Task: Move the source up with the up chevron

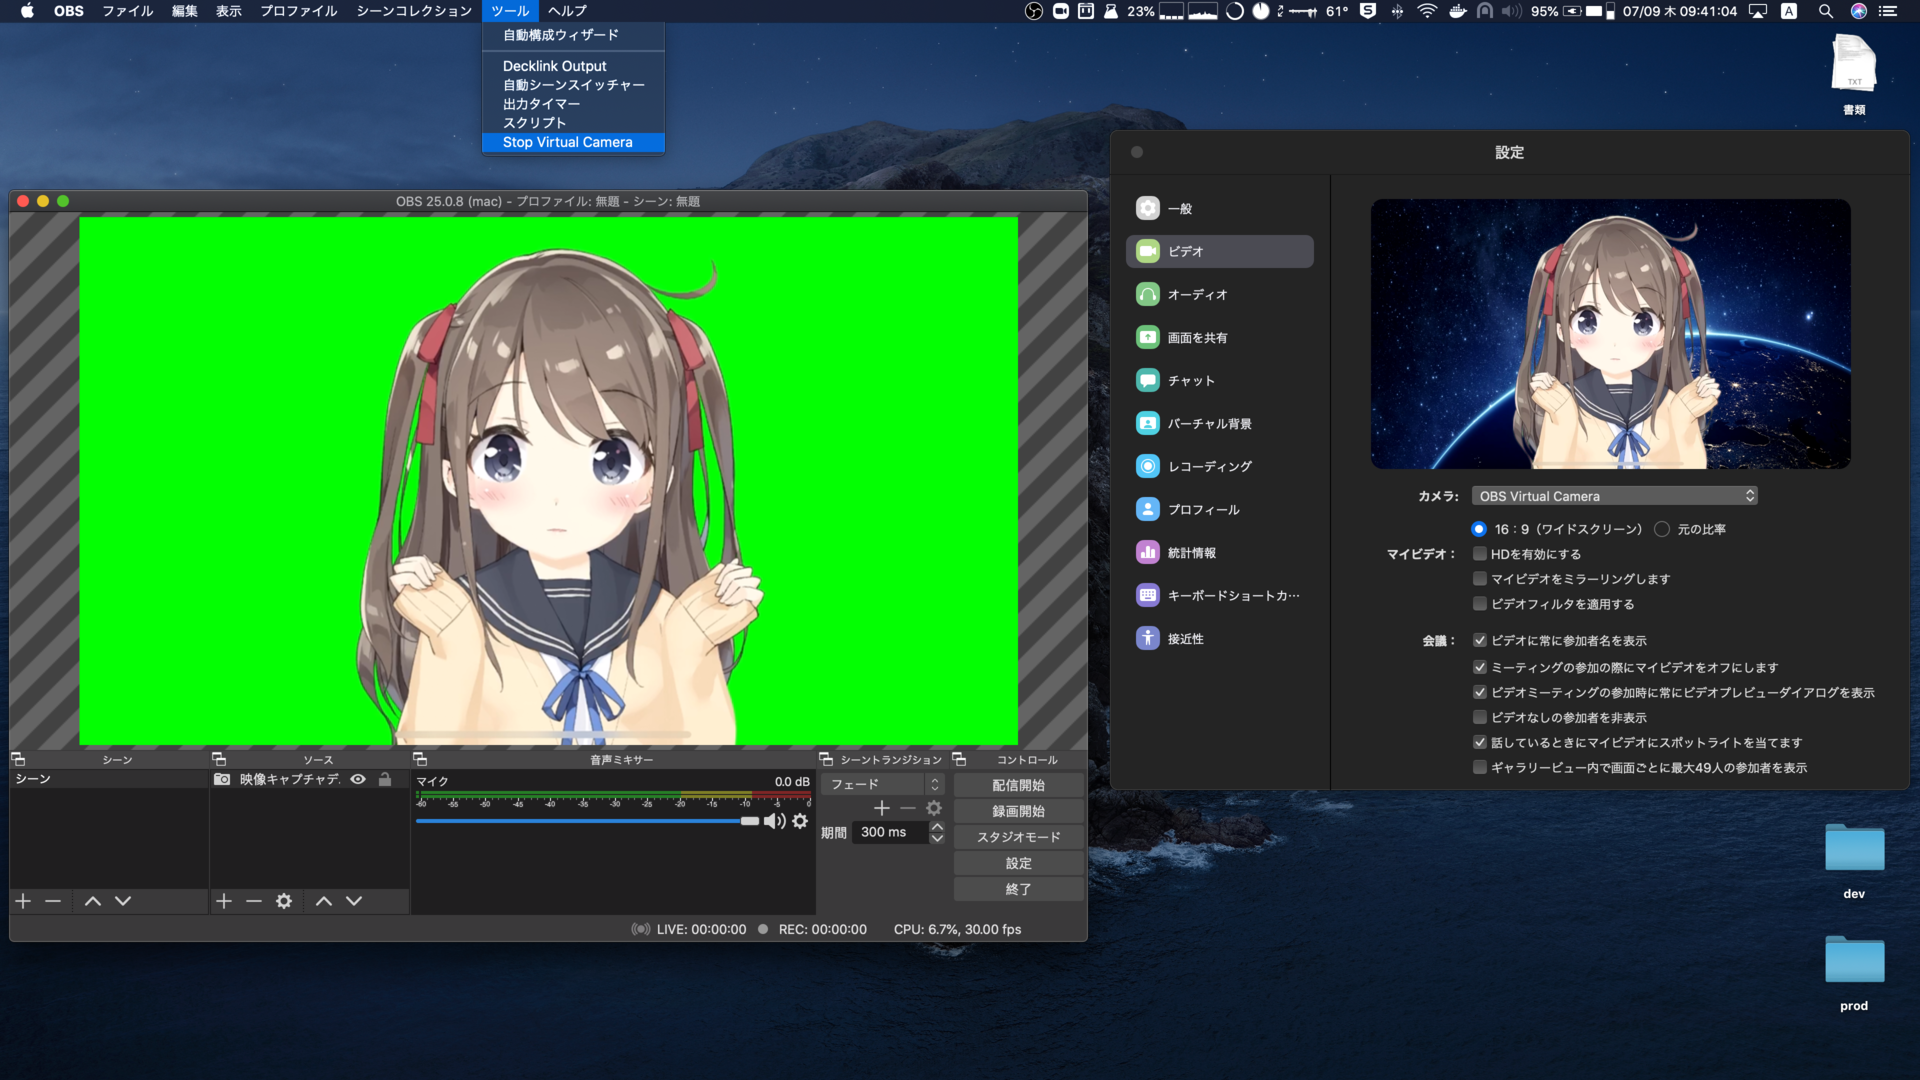Action: (x=324, y=901)
